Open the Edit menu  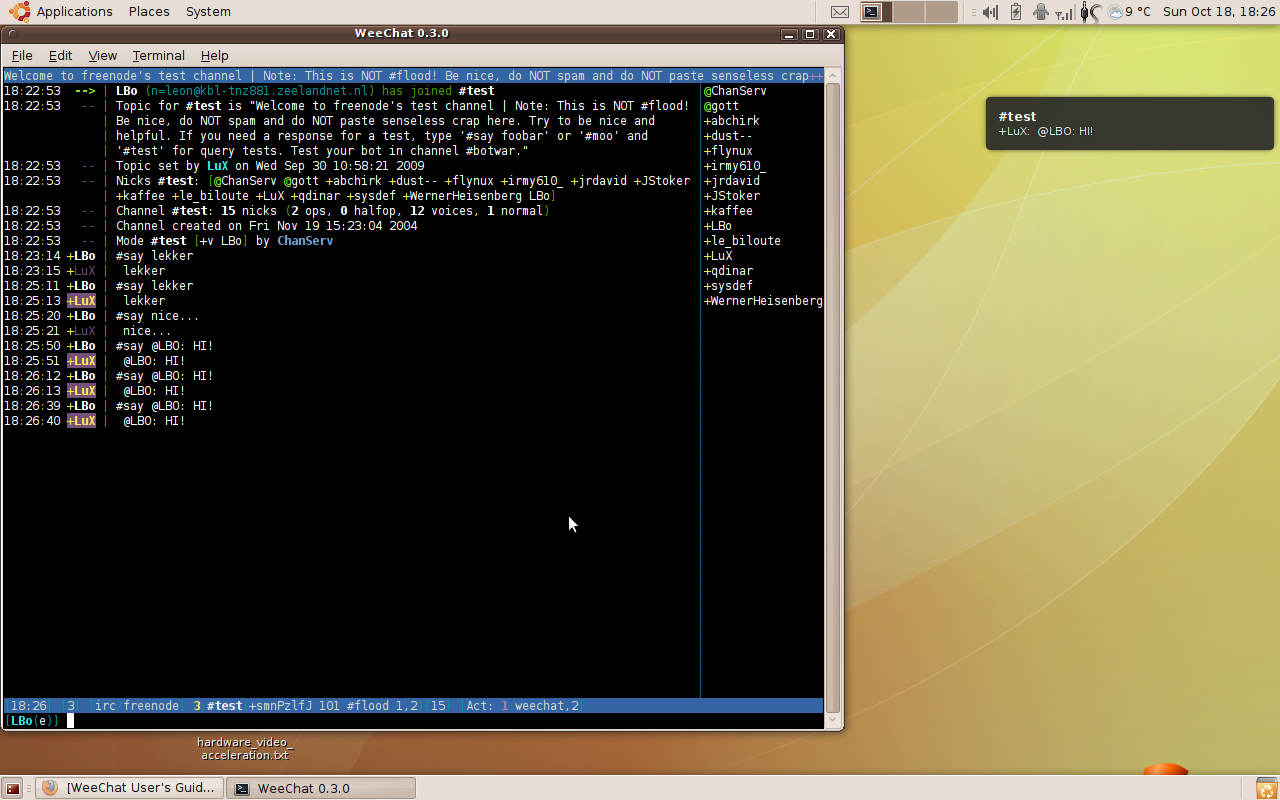pyautogui.click(x=61, y=56)
